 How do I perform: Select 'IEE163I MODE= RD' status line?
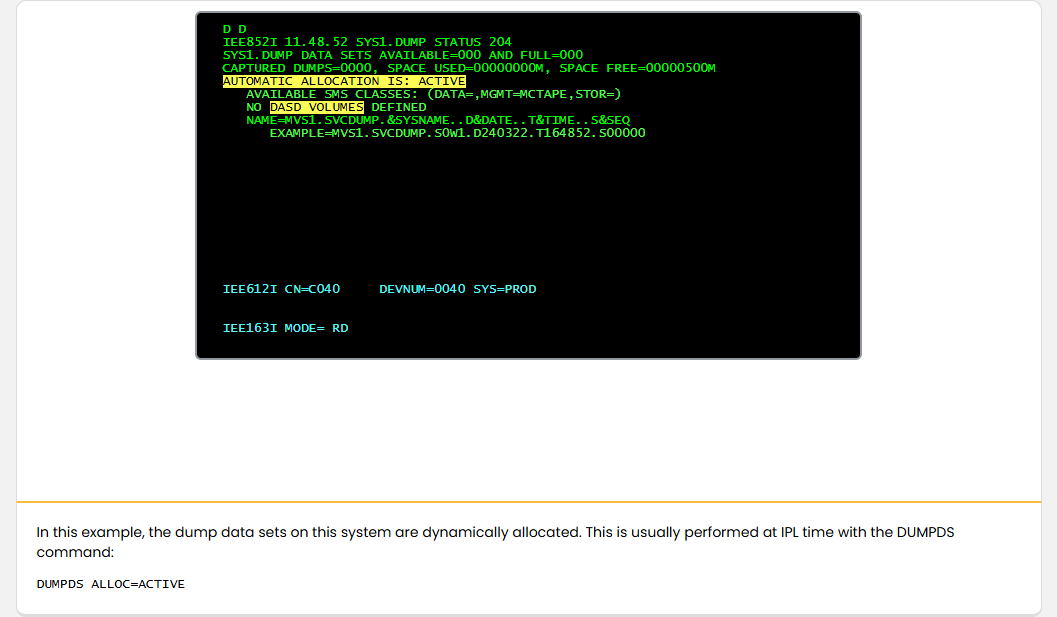285,328
